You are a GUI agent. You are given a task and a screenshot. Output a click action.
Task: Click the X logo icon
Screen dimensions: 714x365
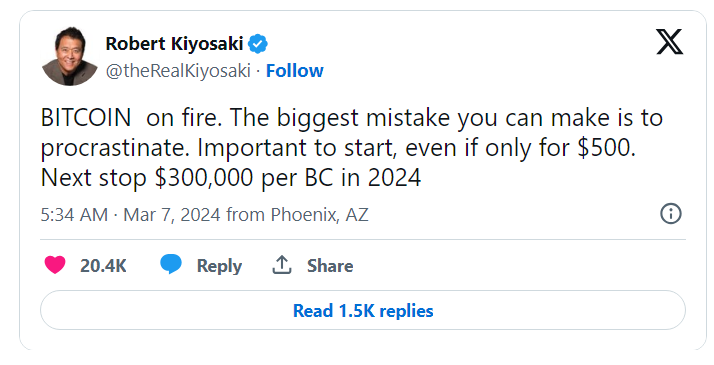coord(669,41)
